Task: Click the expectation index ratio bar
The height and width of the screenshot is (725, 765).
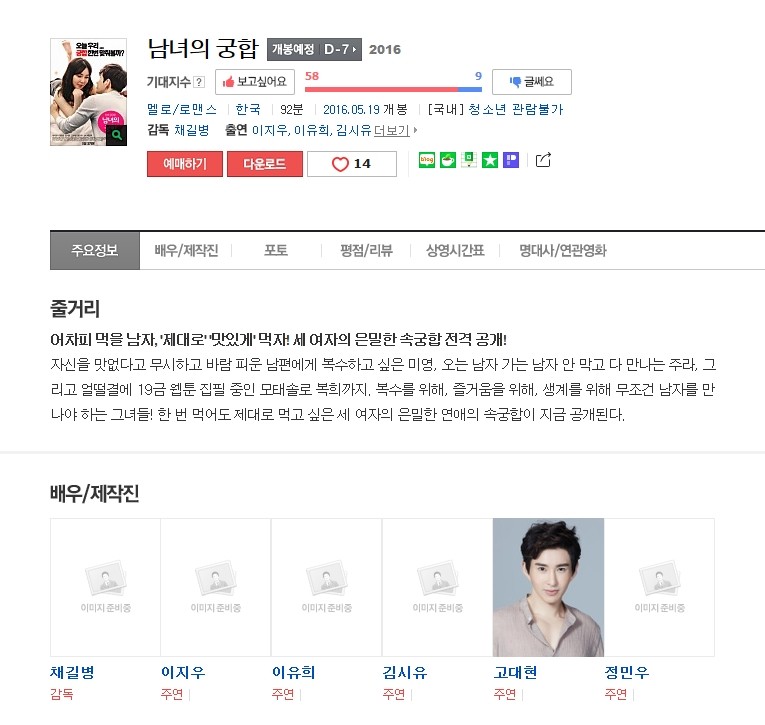Action: [393, 89]
